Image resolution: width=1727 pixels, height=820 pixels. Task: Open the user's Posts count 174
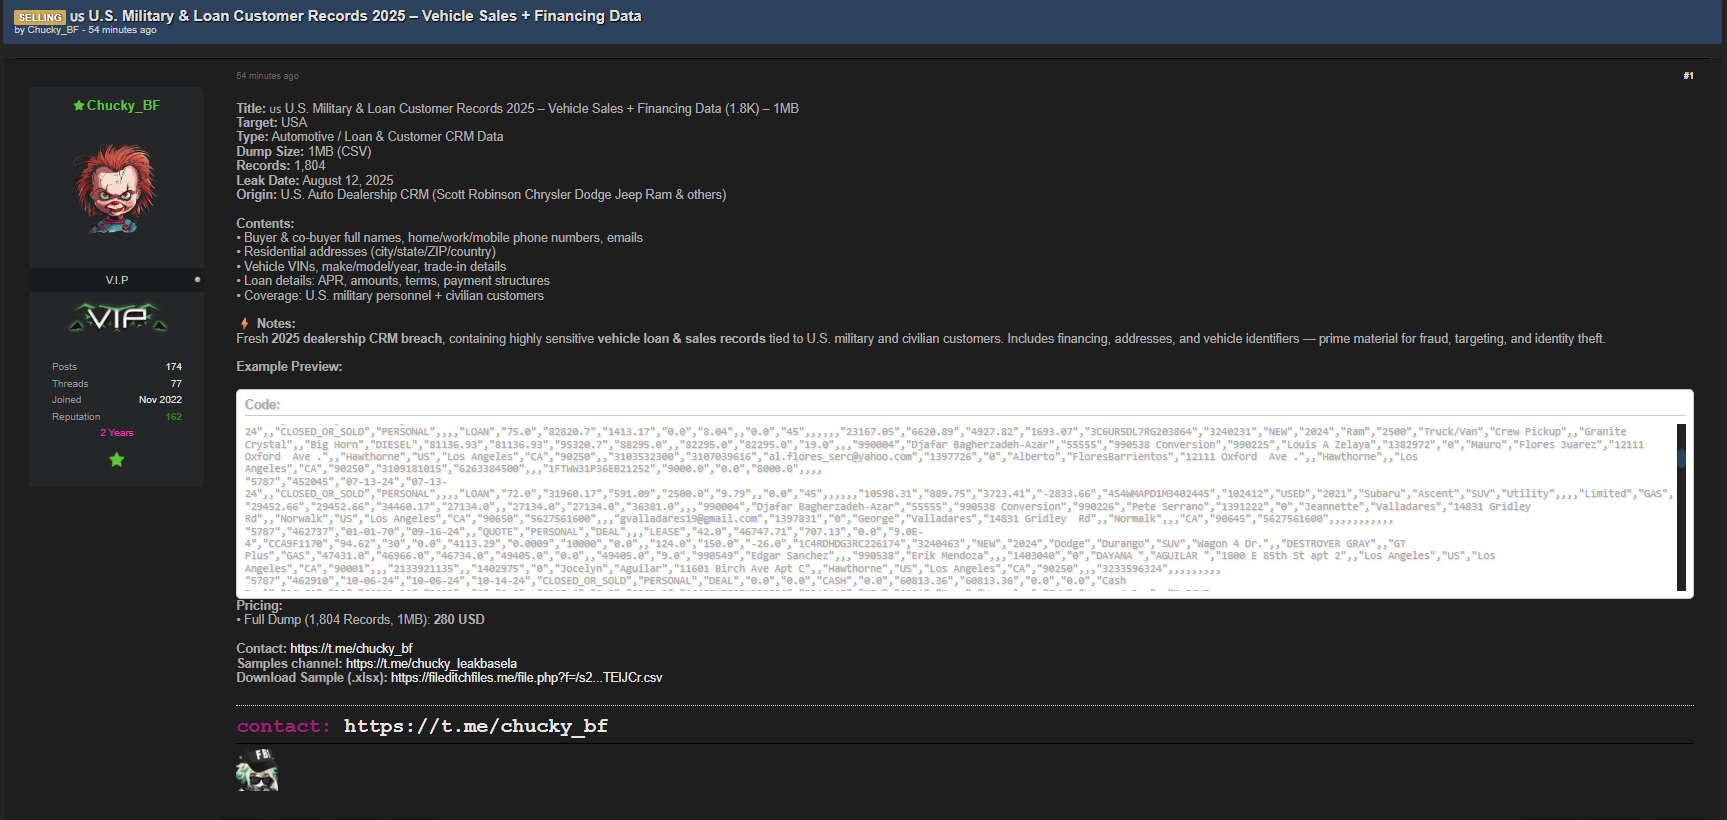click(173, 367)
